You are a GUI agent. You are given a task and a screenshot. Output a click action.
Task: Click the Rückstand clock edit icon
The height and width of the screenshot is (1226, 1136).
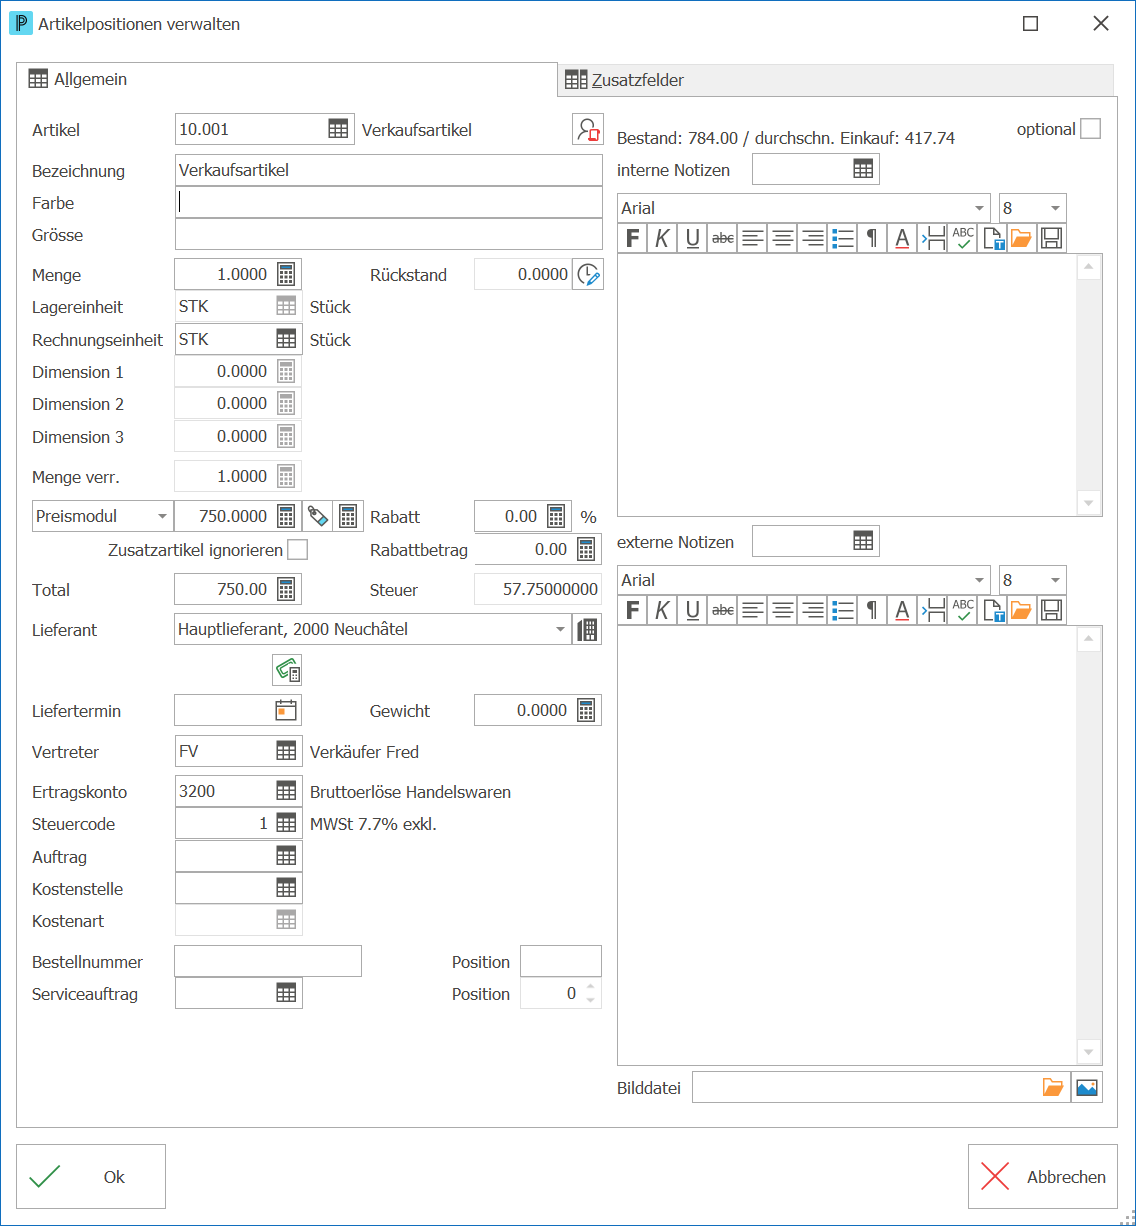pos(588,274)
